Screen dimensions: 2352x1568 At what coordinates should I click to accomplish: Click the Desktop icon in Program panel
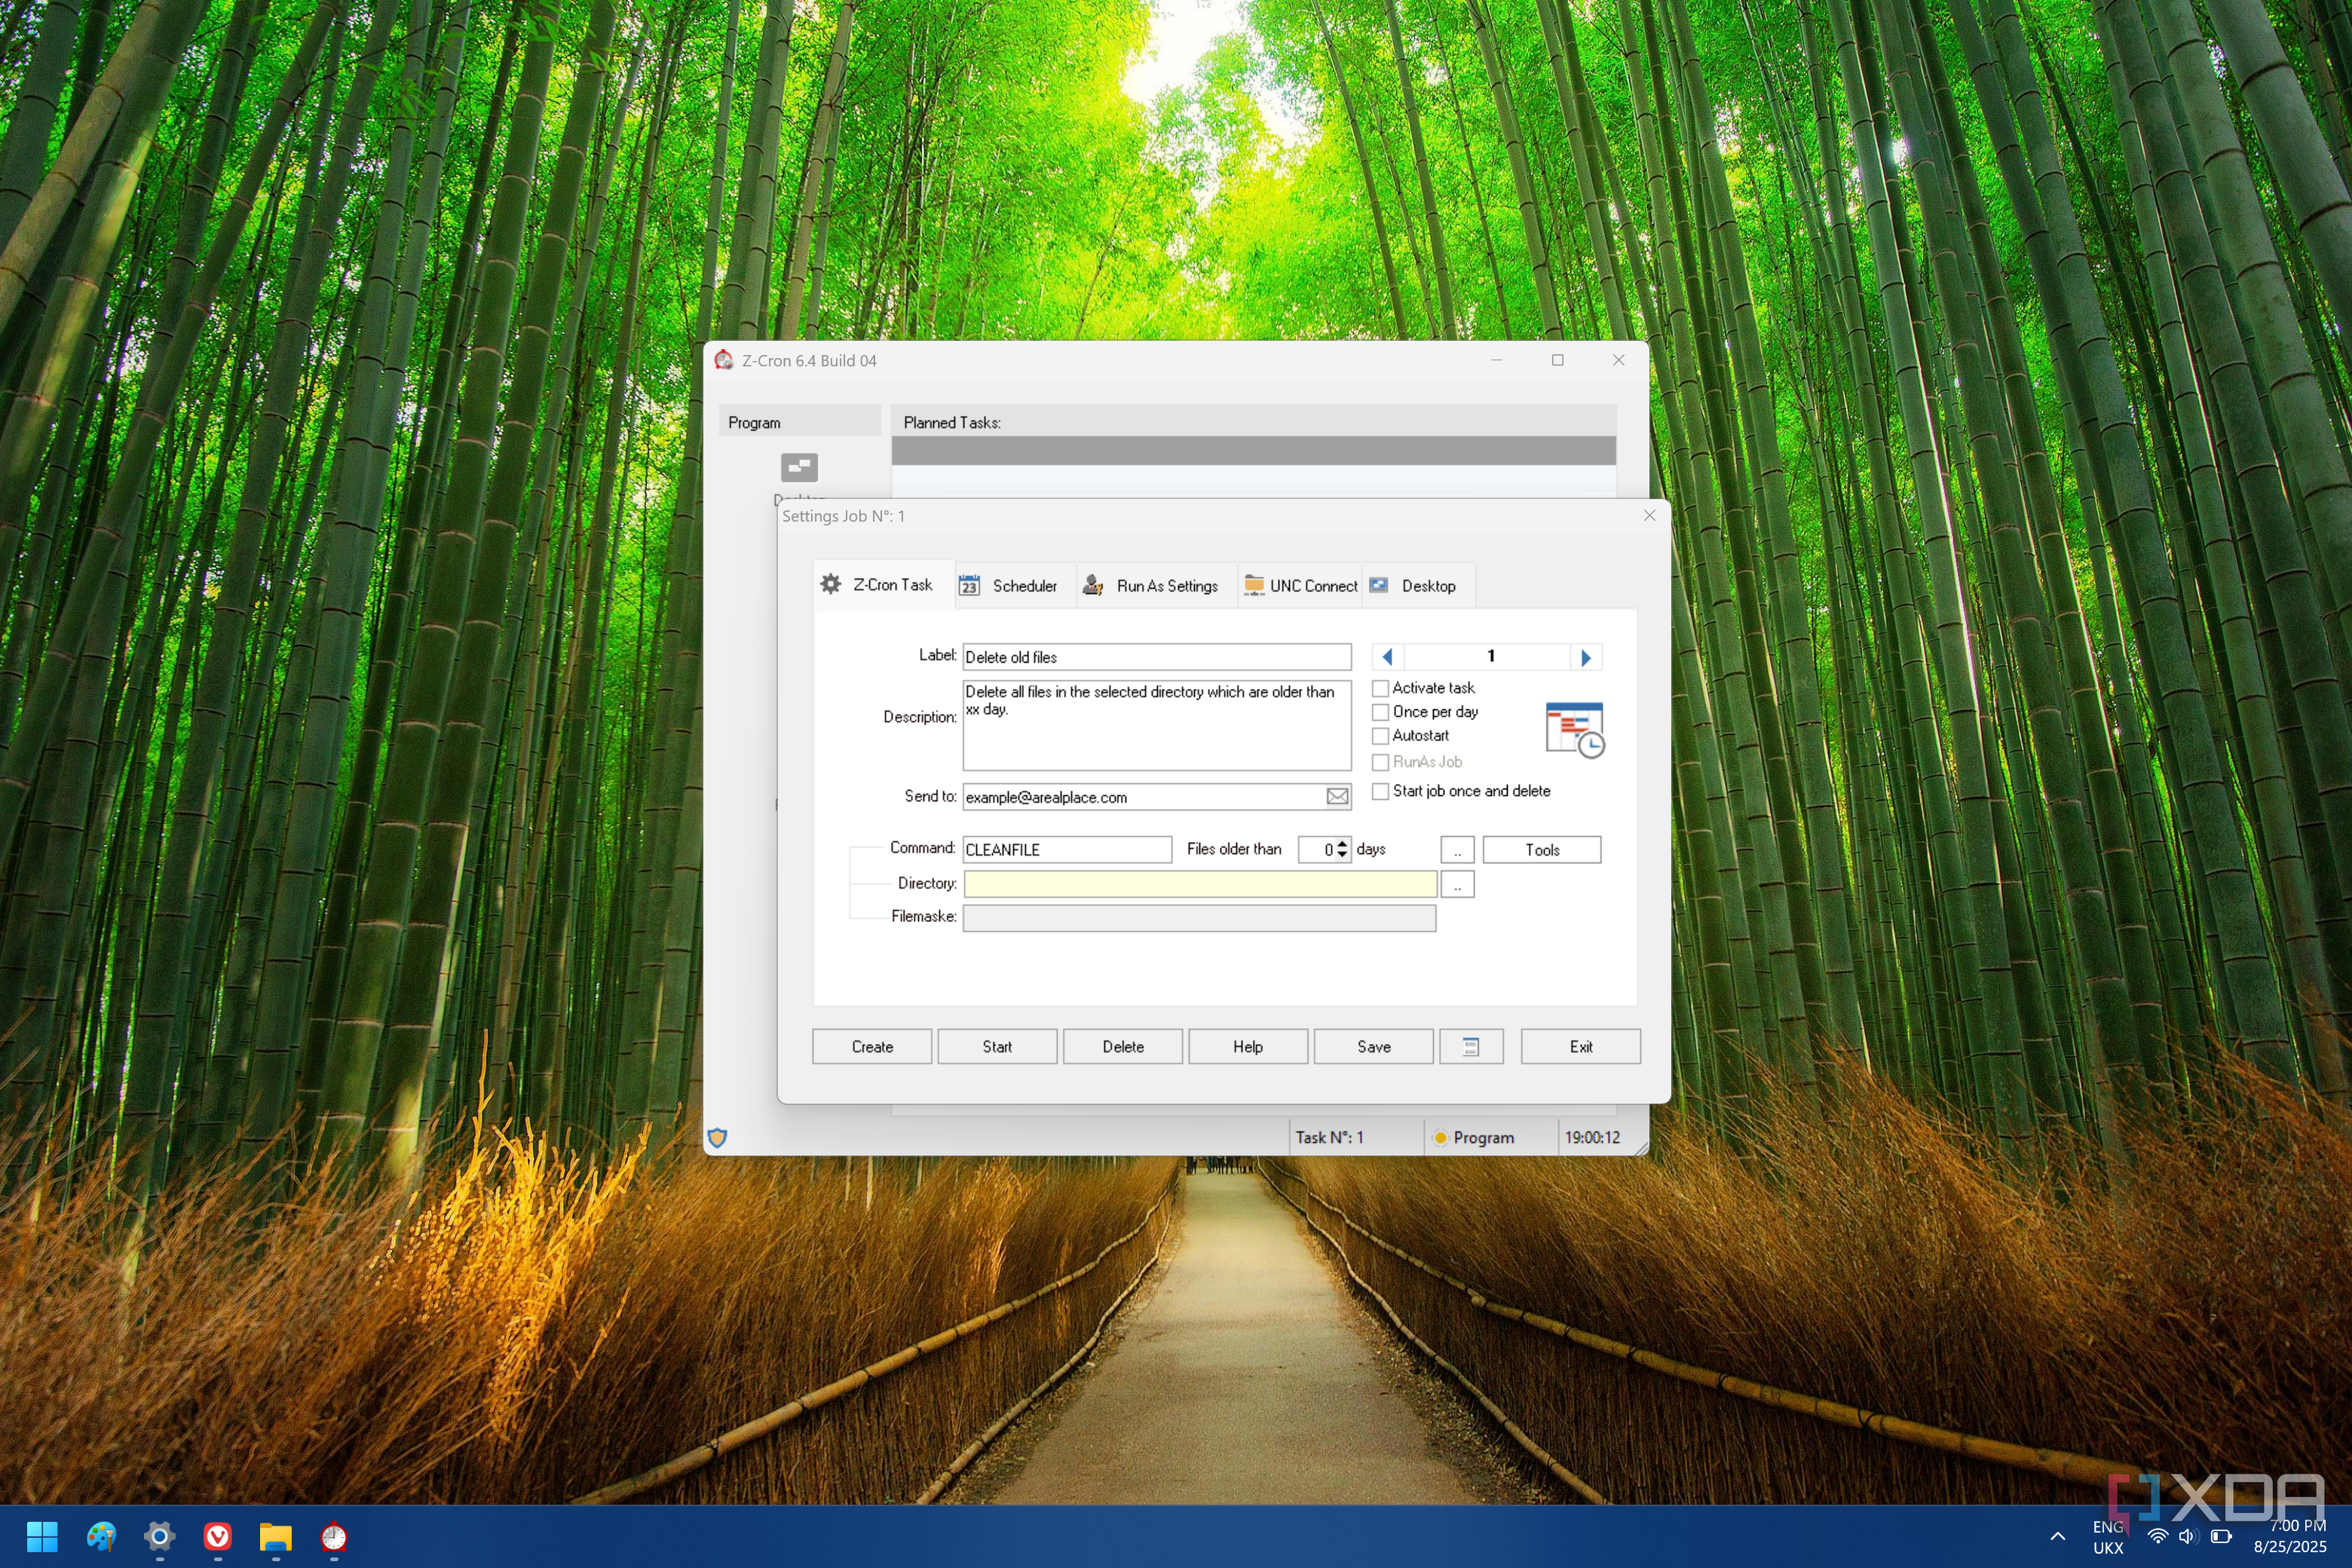click(x=799, y=467)
